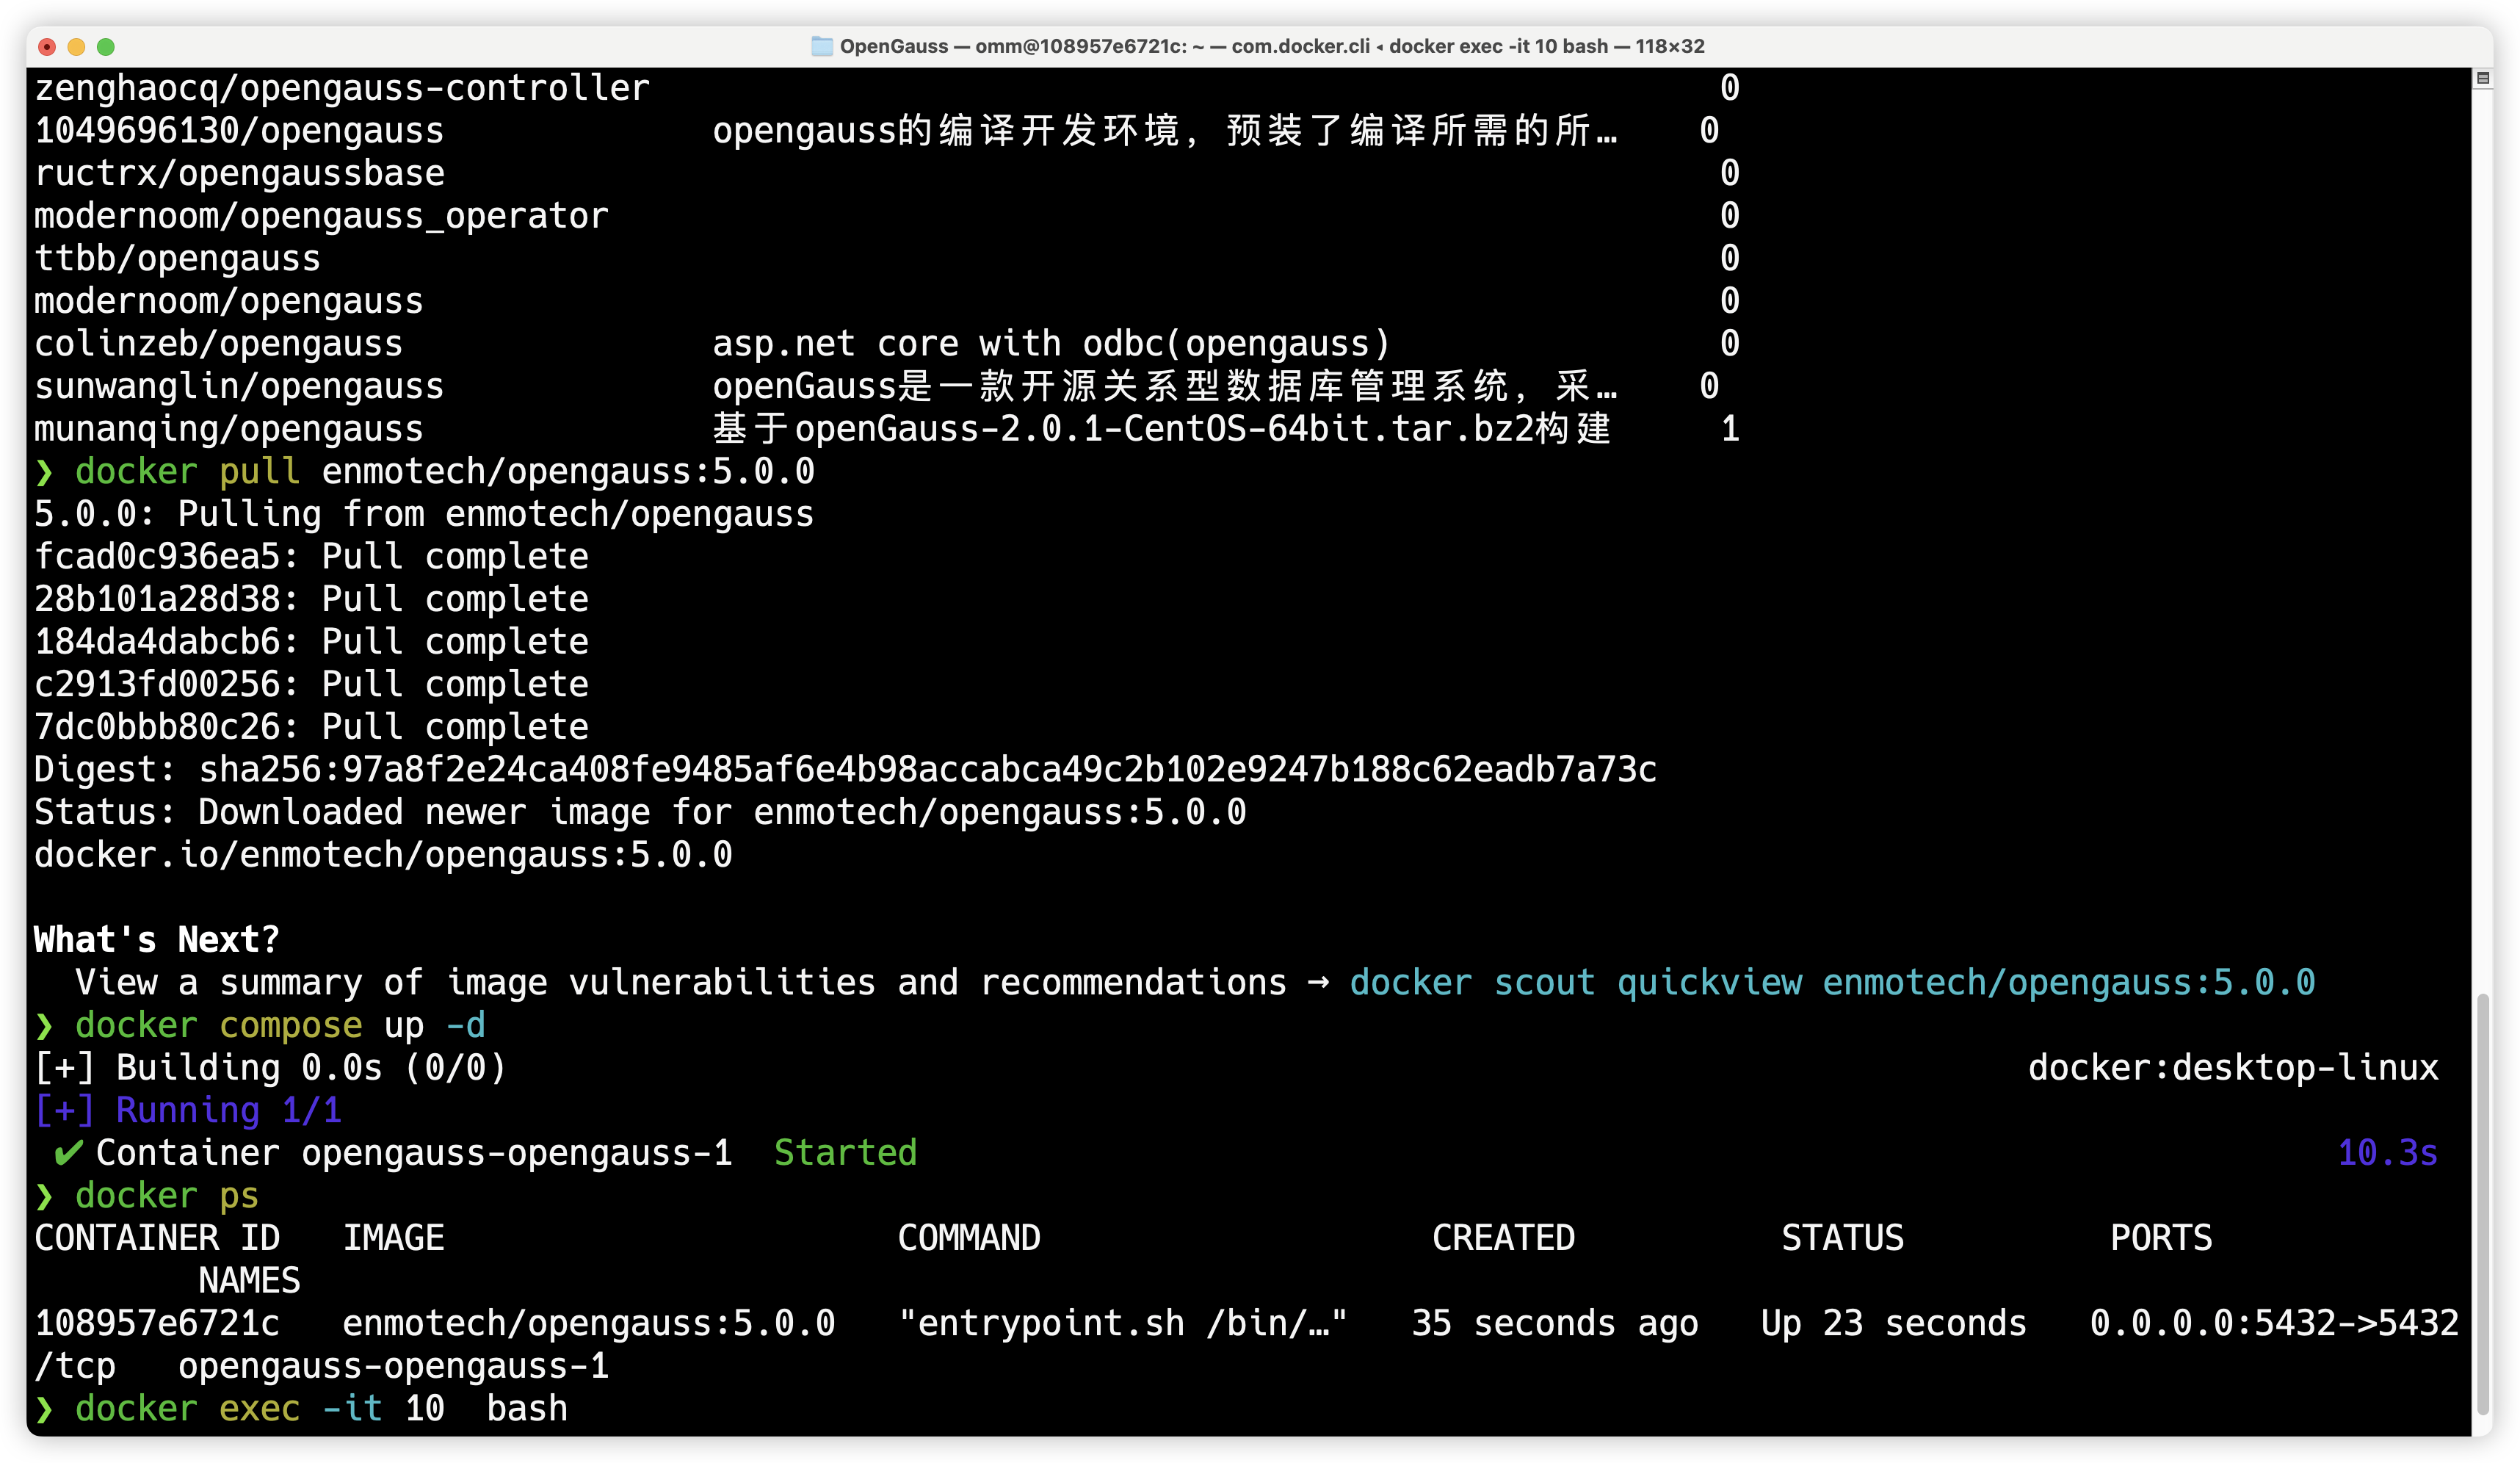The width and height of the screenshot is (2520, 1463).
Task: Click the 'c2913fd00256: Pull complete' line
Action: (x=311, y=684)
